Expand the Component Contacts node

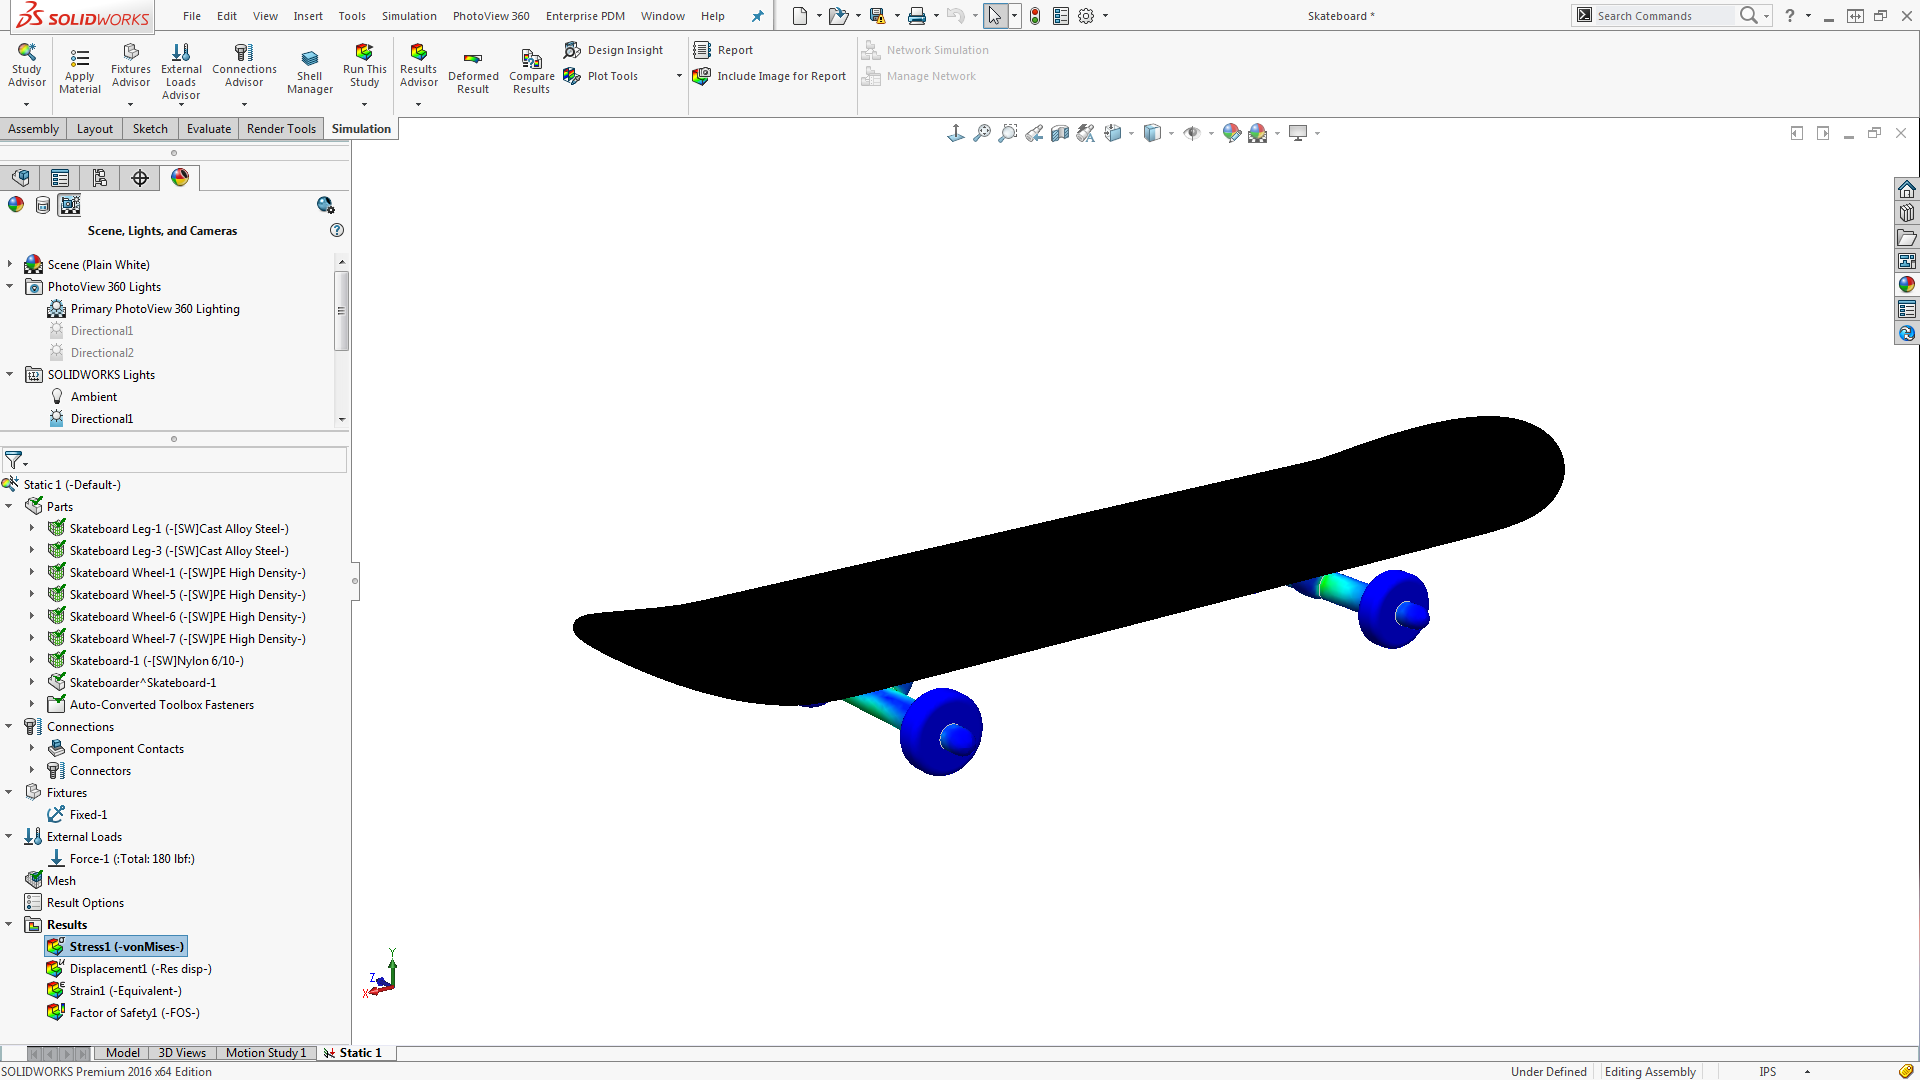pyautogui.click(x=32, y=748)
